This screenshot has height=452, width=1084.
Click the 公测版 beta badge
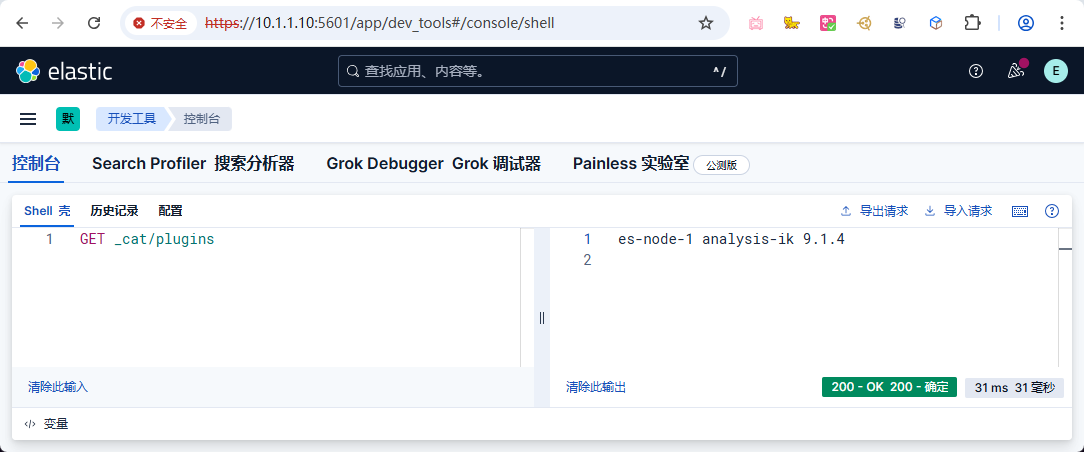[722, 165]
